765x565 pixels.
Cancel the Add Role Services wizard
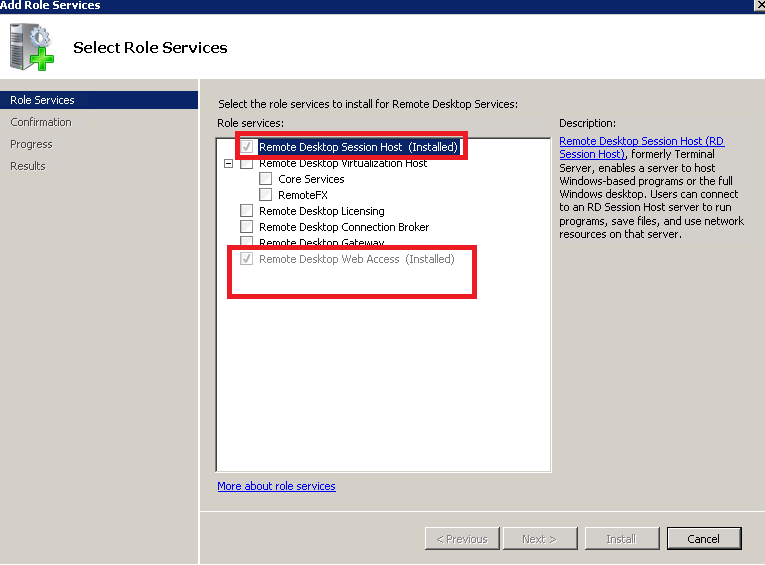[704, 539]
